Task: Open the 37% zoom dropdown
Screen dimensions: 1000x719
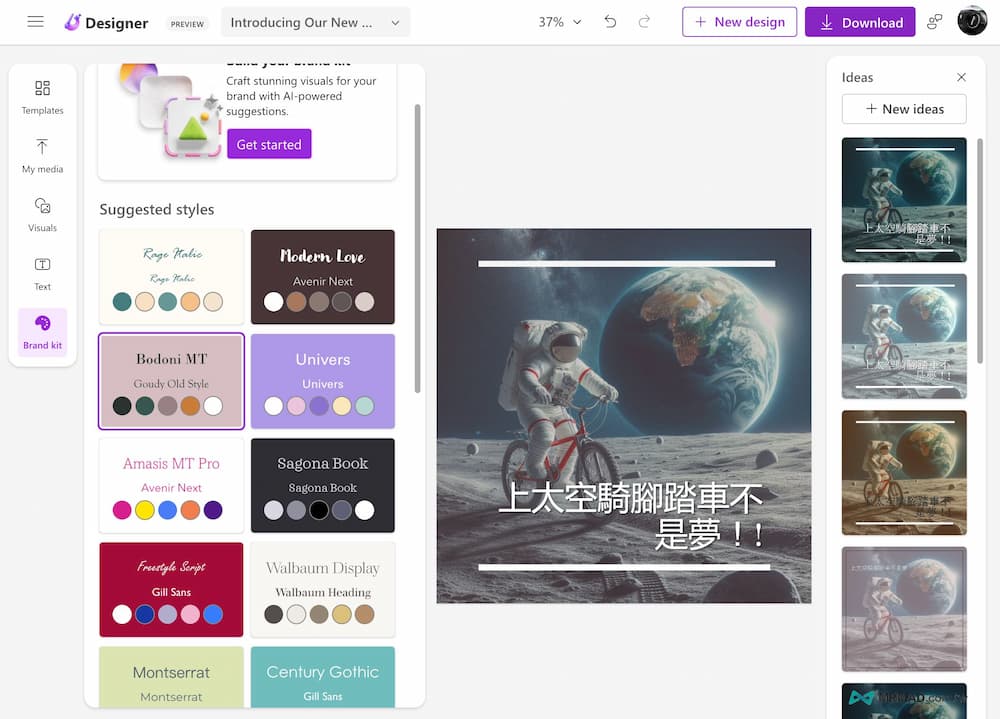Action: [x=559, y=22]
